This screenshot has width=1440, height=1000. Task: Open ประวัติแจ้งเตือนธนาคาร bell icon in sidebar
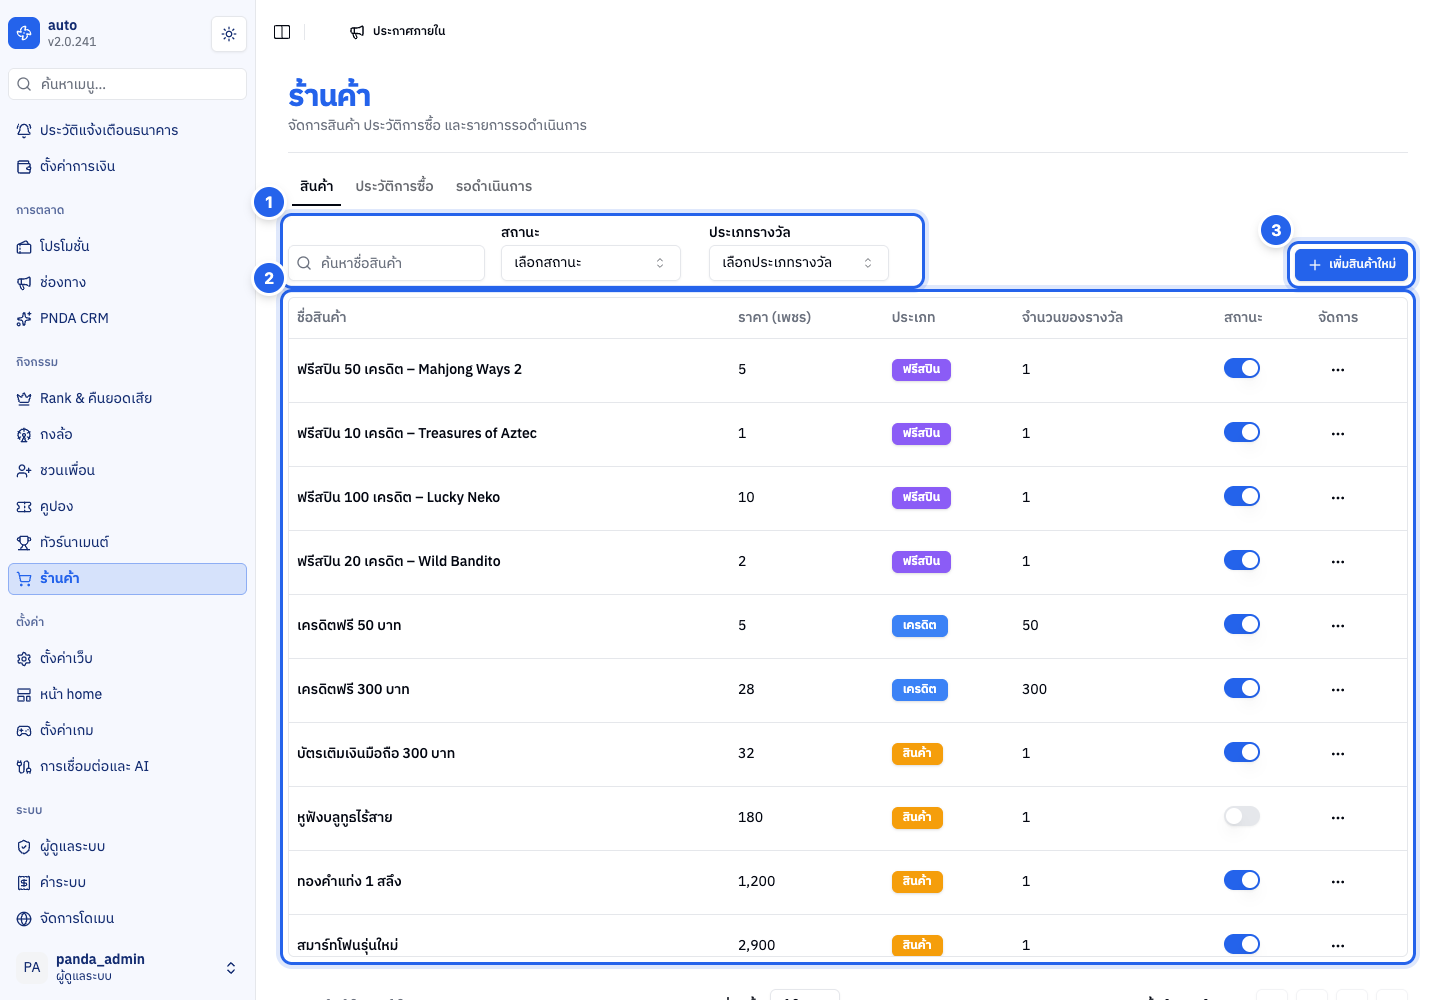(x=24, y=130)
